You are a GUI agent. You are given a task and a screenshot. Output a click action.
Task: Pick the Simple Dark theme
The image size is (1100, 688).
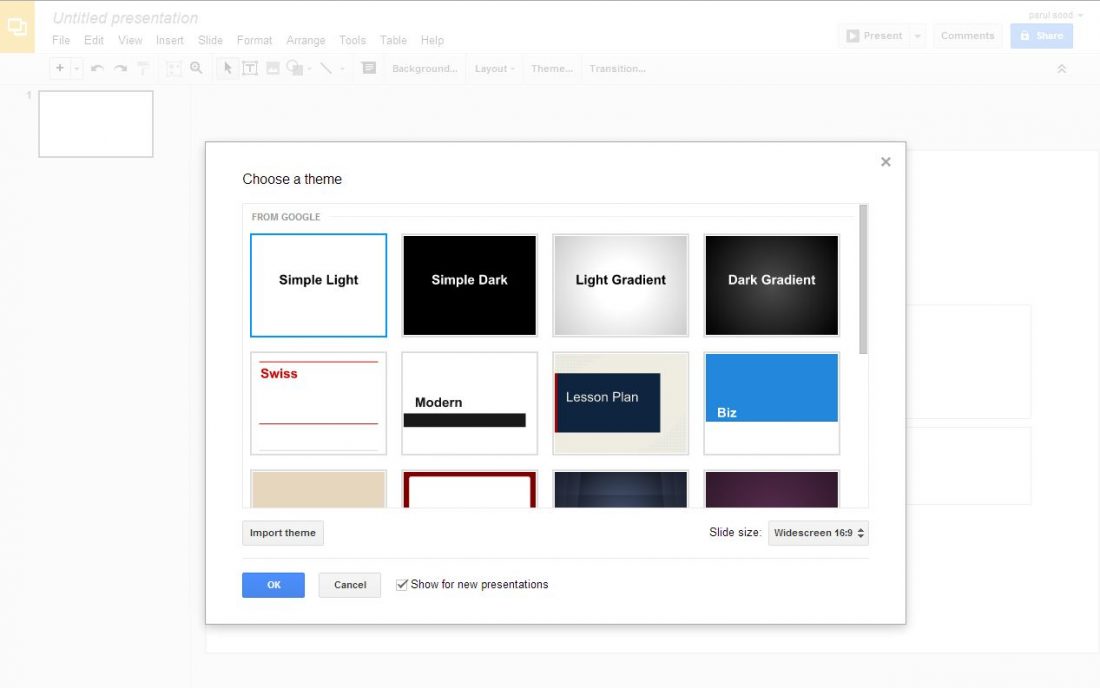[x=469, y=285]
